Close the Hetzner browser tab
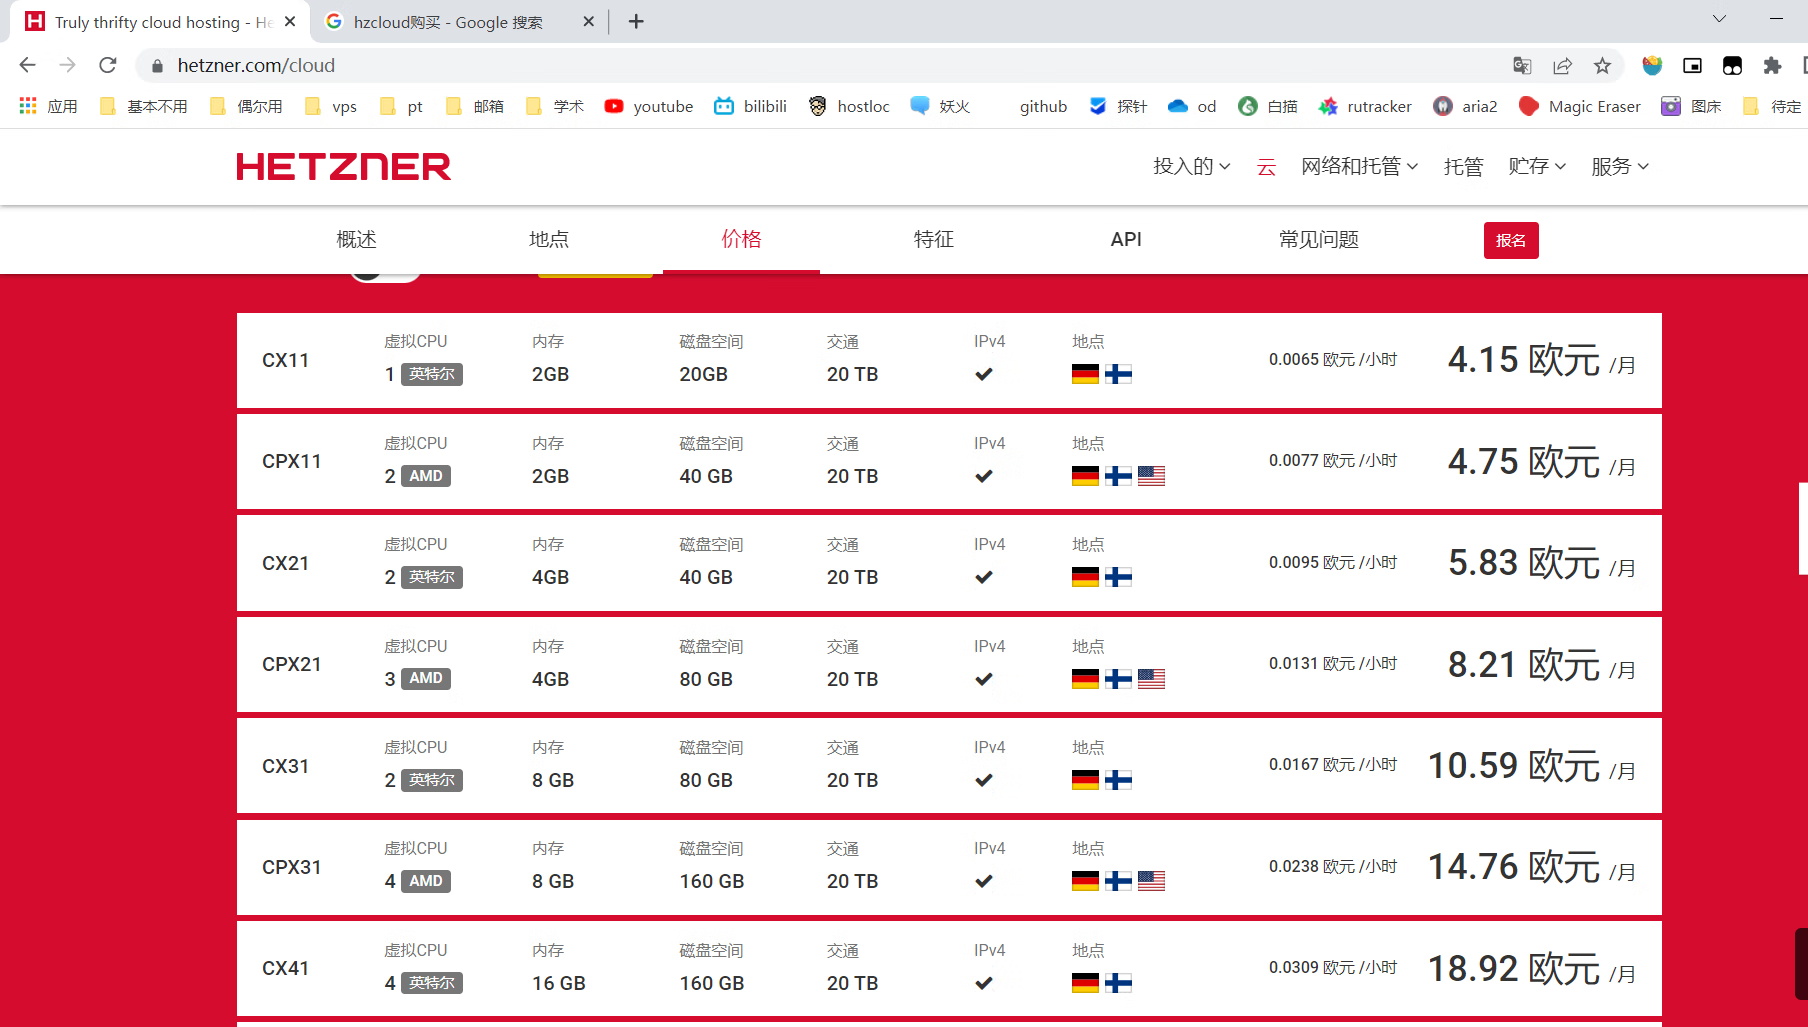Screen dimensions: 1808x1027 [x=290, y=21]
